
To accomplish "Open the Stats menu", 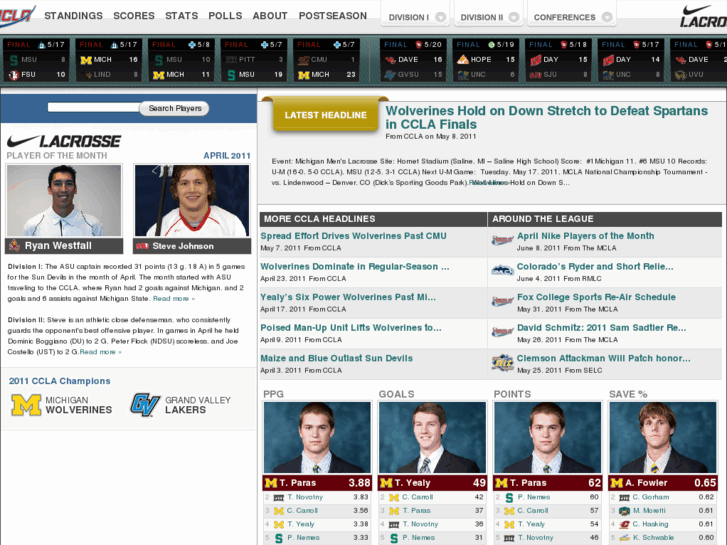I will pos(181,16).
